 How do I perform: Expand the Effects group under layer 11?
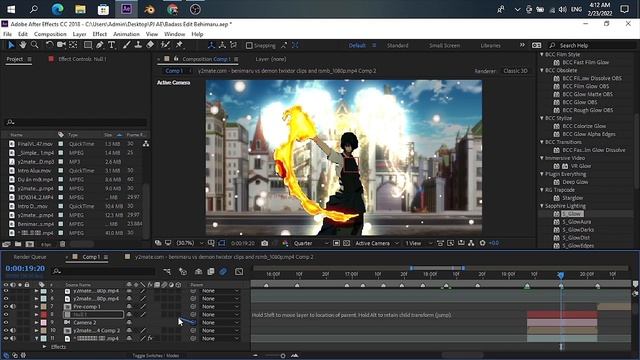pos(44,347)
